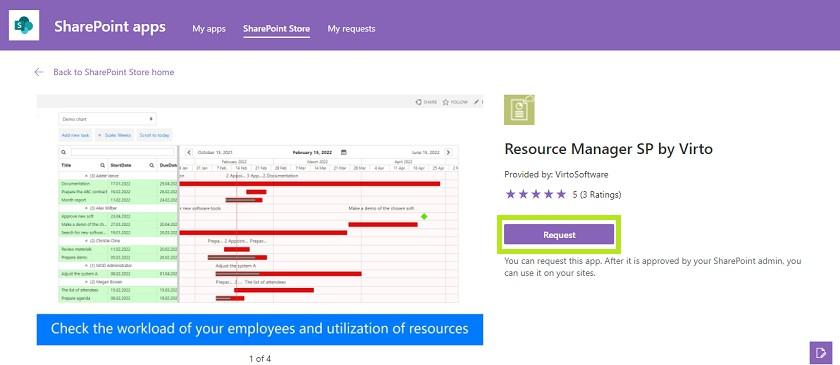The height and width of the screenshot is (365, 840).
Task: Select the SharePoint Store tab
Action: [x=276, y=28]
